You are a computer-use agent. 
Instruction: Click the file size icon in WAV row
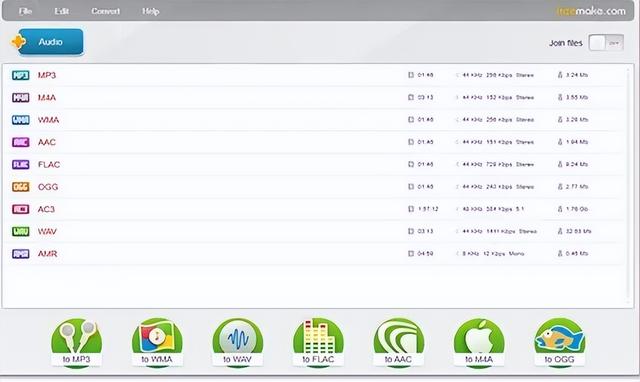tap(560, 231)
